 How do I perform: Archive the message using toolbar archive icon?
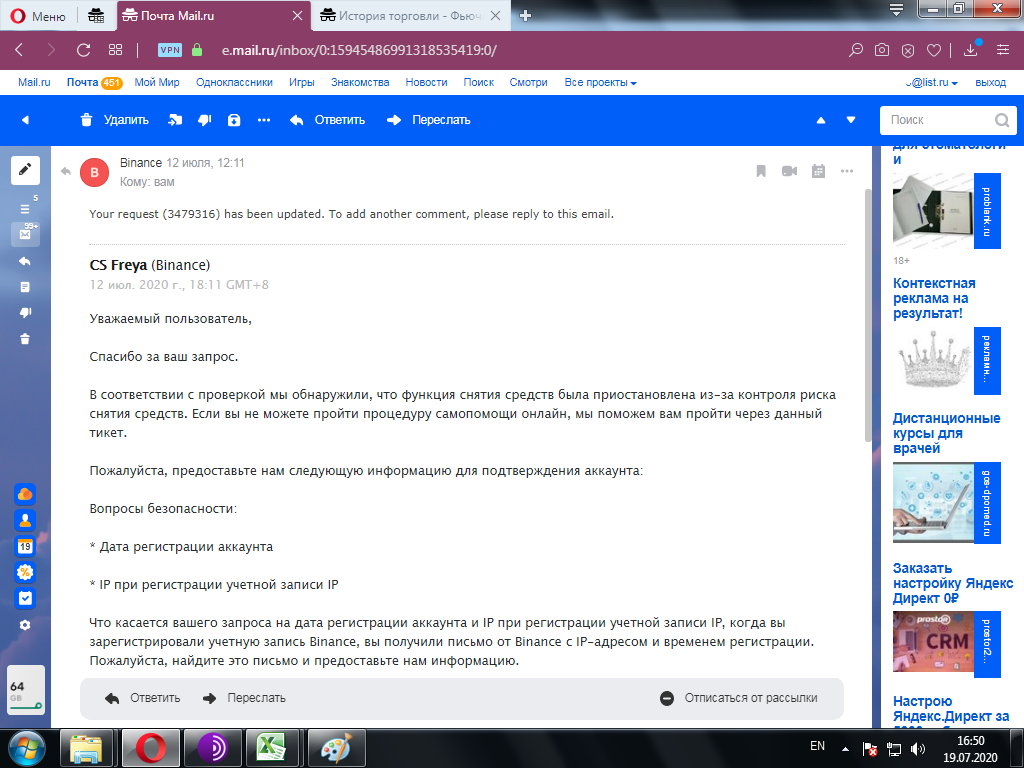pos(234,120)
